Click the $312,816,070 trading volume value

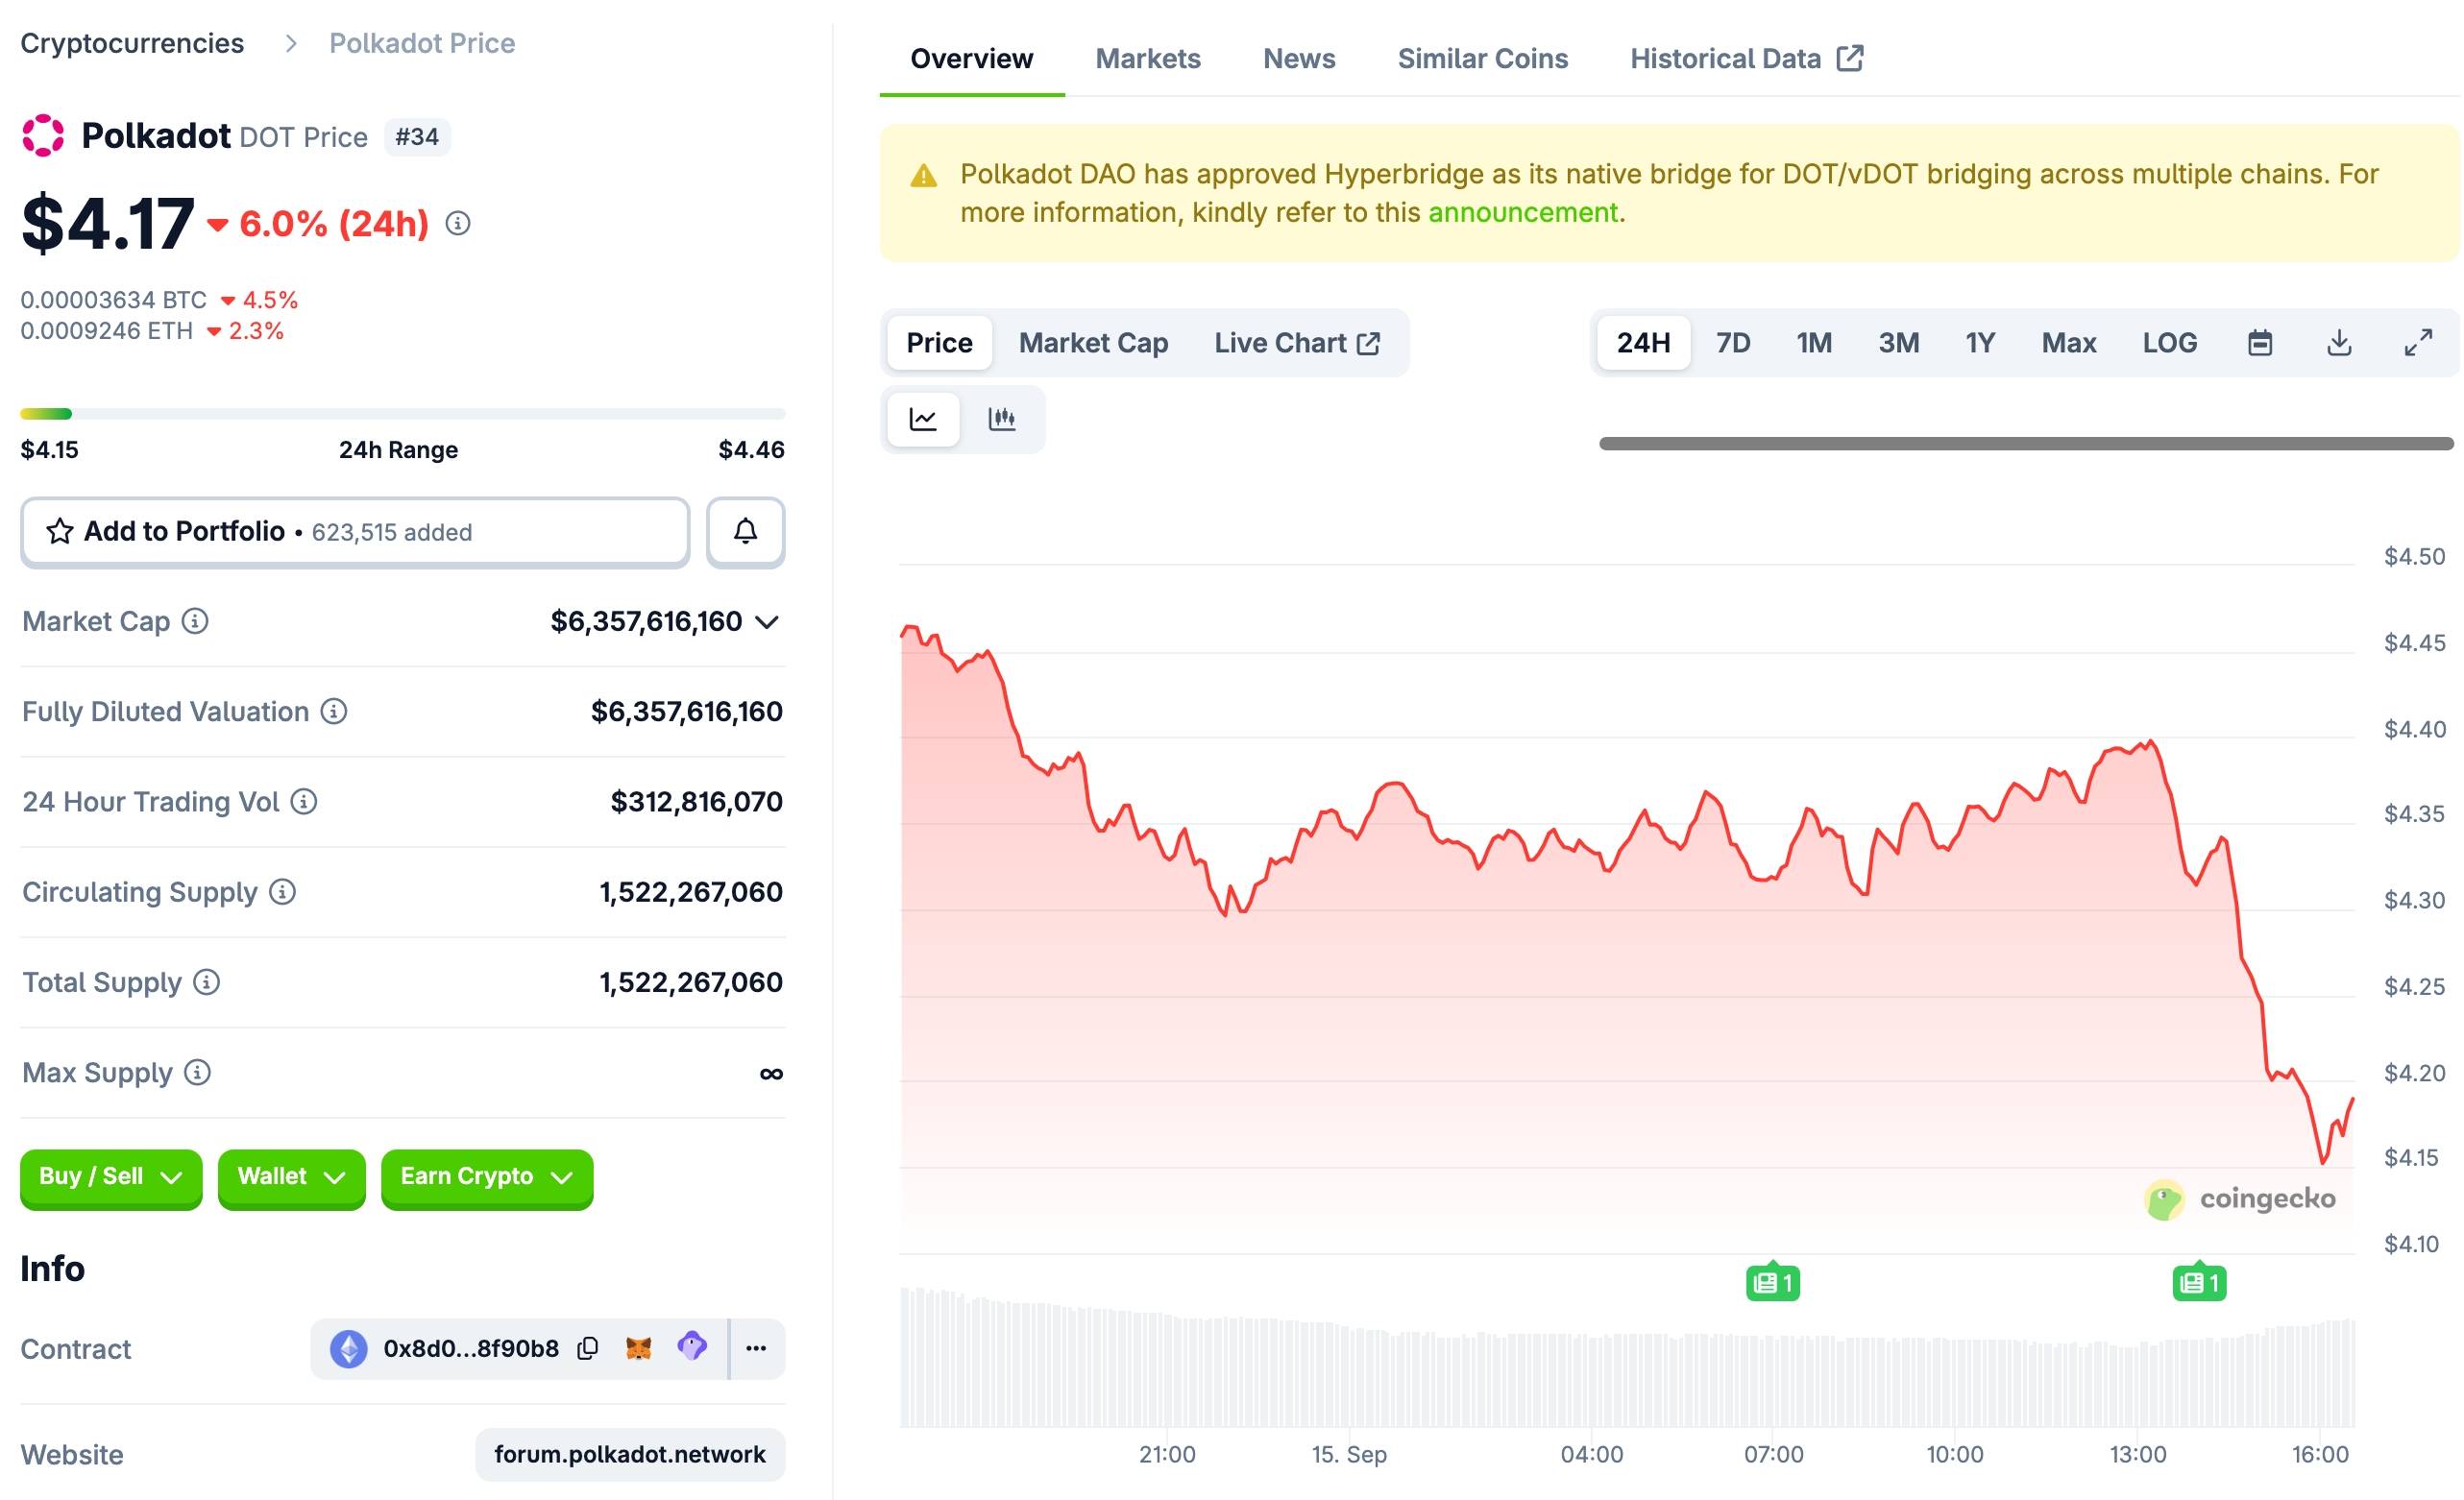click(x=696, y=801)
